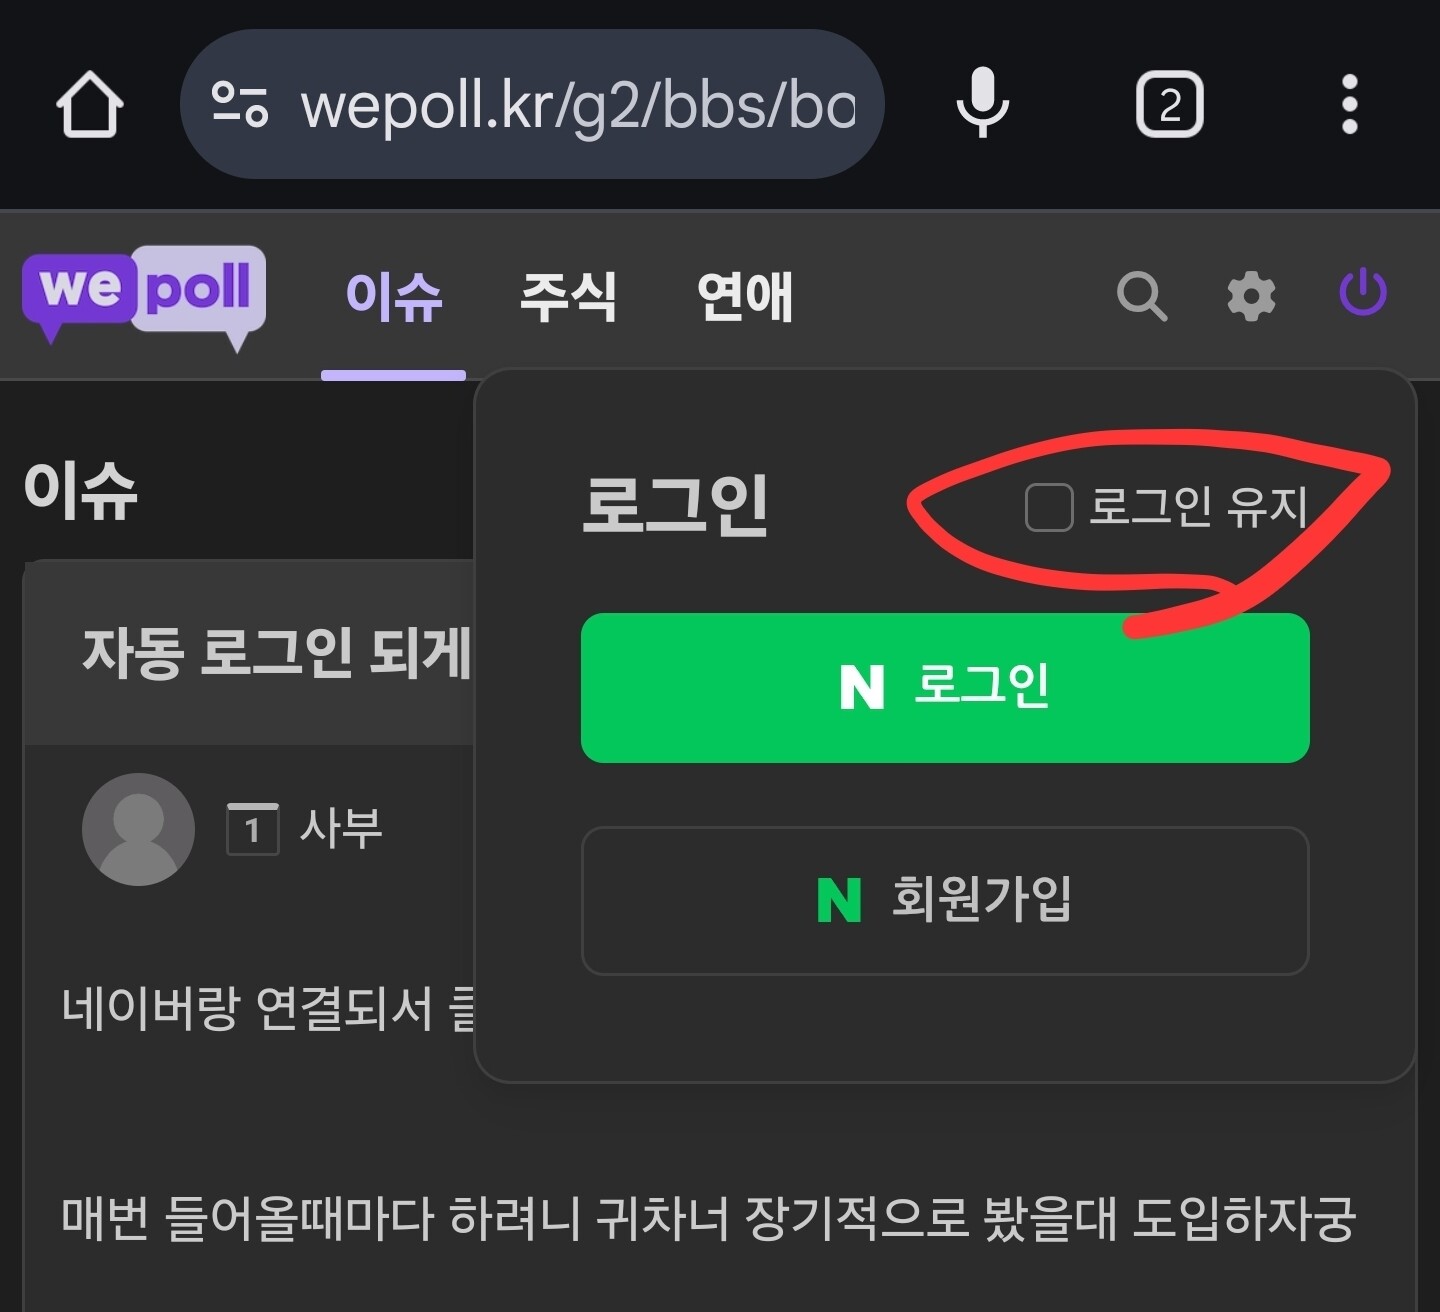
Task: Go to the 연애 tab
Action: [x=745, y=297]
